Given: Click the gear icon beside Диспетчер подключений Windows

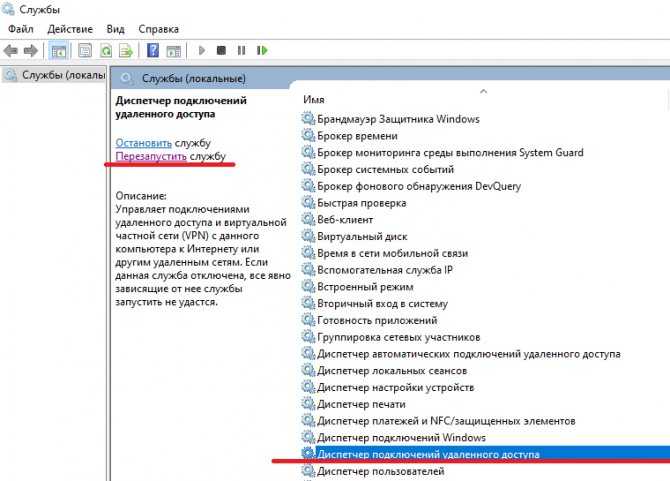Looking at the screenshot, I should pyautogui.click(x=308, y=437).
